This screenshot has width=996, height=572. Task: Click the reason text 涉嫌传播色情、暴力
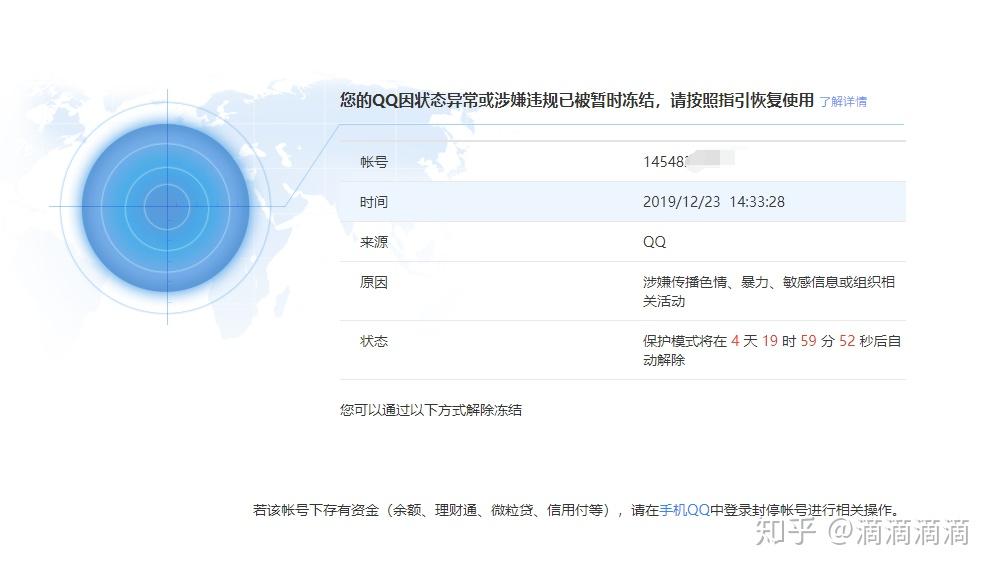coord(706,282)
